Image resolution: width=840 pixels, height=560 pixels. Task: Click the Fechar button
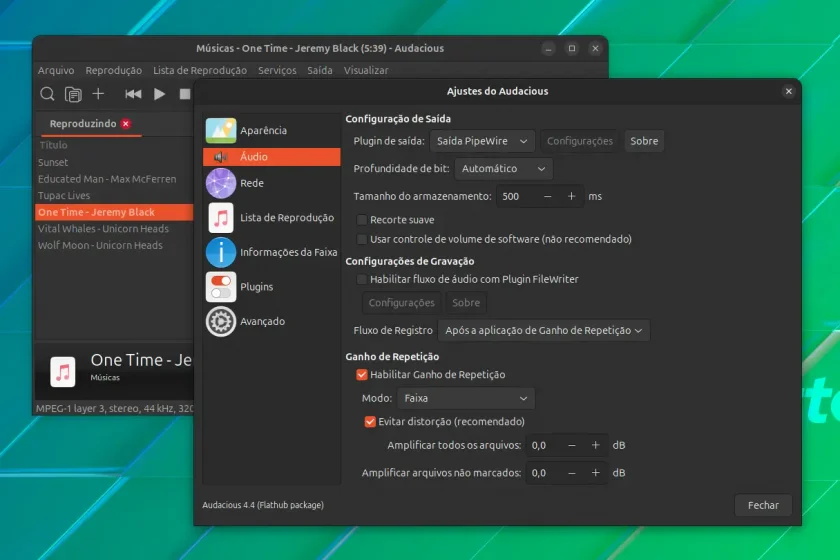coord(763,505)
